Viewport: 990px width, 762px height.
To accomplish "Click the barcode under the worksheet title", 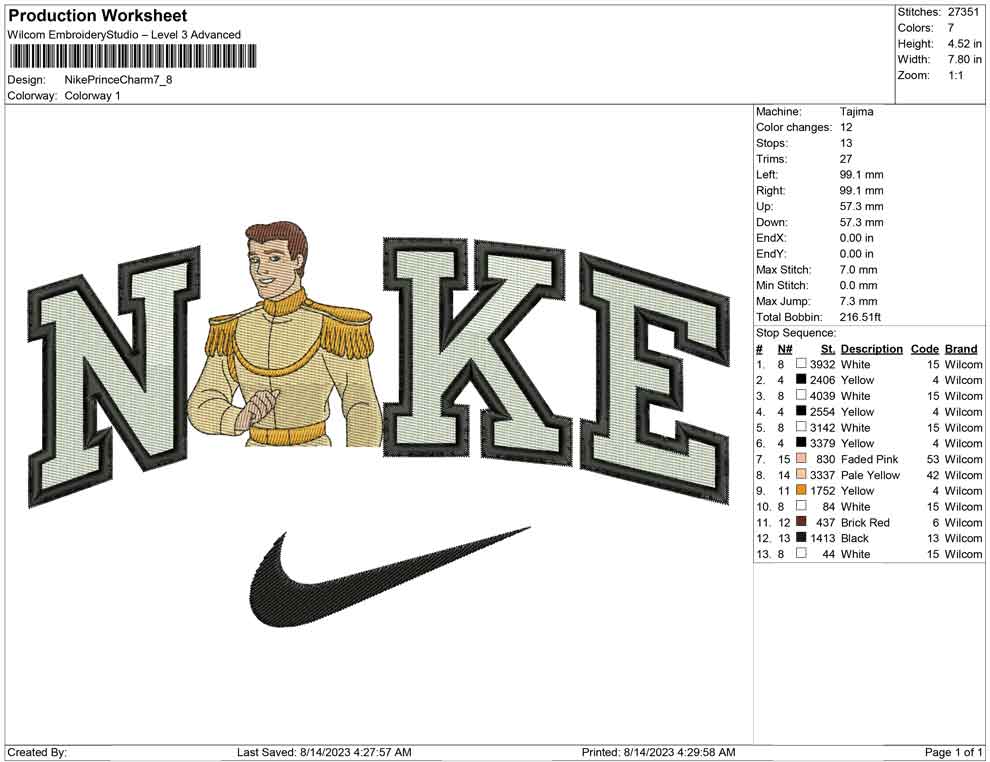I will click(133, 56).
